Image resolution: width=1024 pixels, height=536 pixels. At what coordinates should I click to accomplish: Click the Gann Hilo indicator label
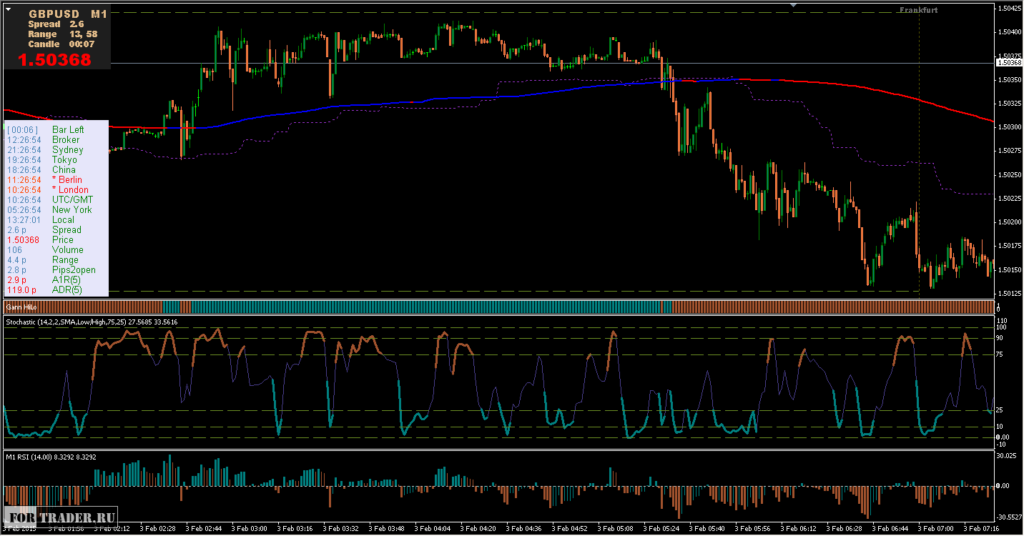(x=18, y=307)
